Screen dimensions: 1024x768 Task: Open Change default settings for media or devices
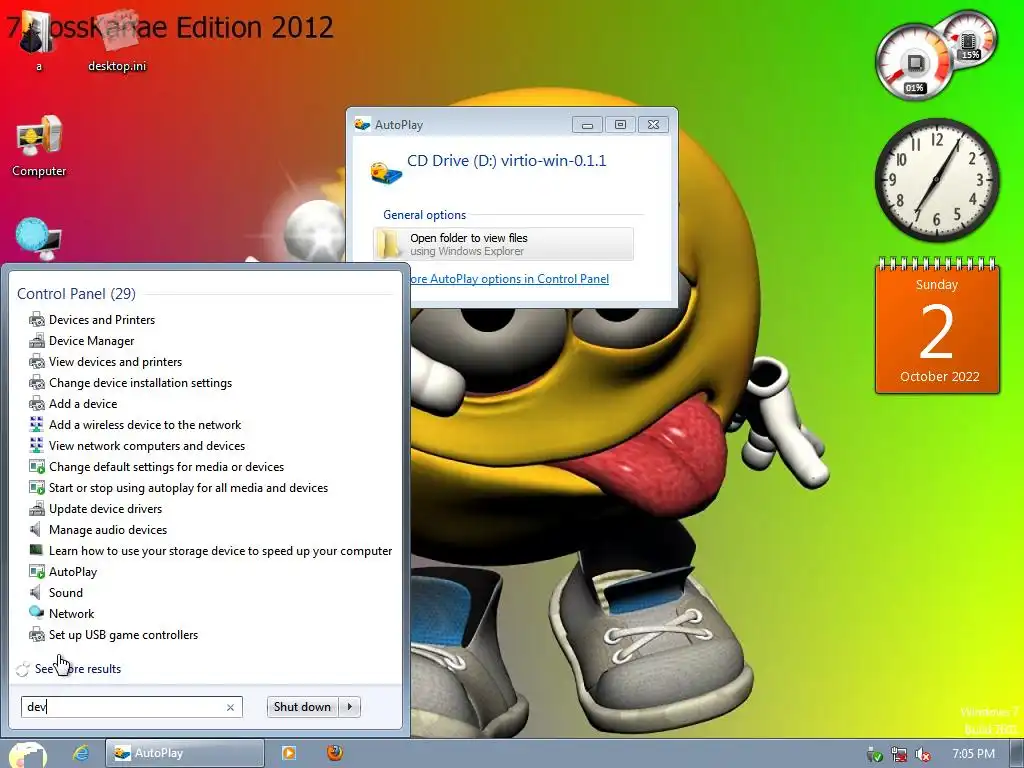coord(157,466)
